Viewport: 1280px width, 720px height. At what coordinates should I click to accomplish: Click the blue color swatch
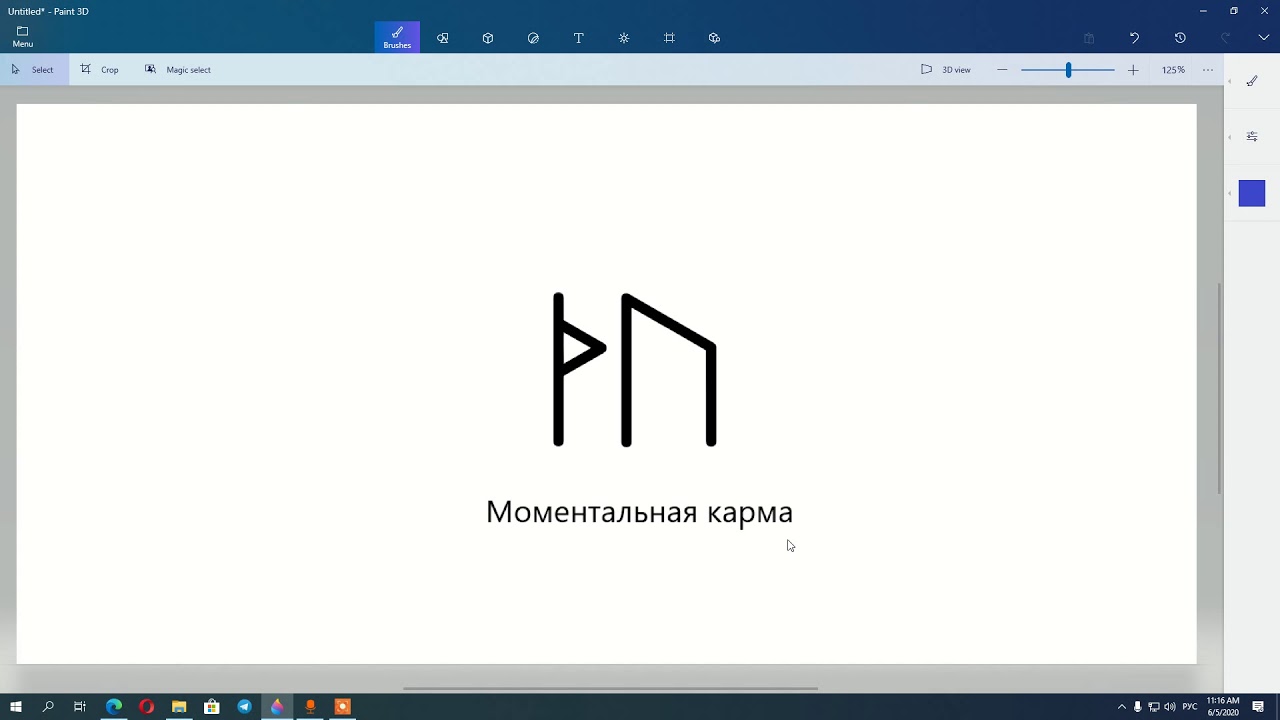click(1252, 193)
